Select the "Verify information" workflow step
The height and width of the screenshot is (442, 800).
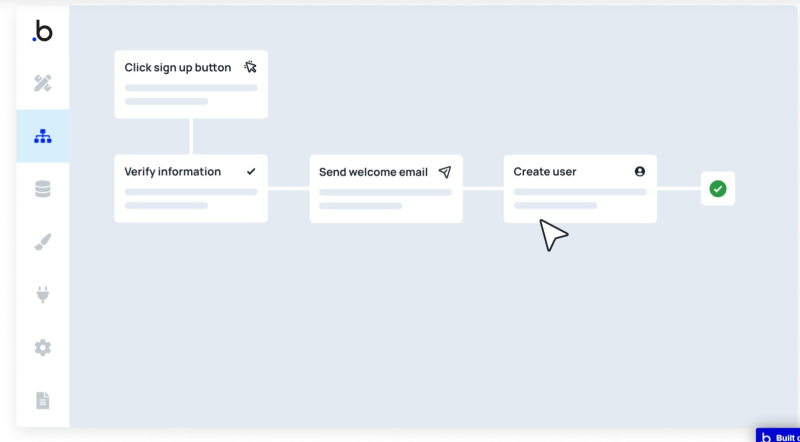click(191, 189)
